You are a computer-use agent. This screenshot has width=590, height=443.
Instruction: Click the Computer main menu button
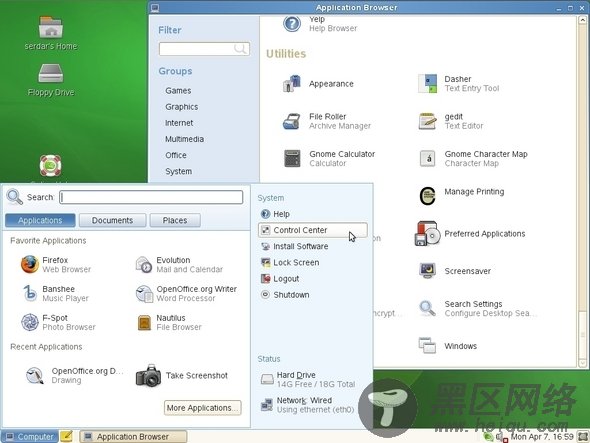pyautogui.click(x=30, y=437)
